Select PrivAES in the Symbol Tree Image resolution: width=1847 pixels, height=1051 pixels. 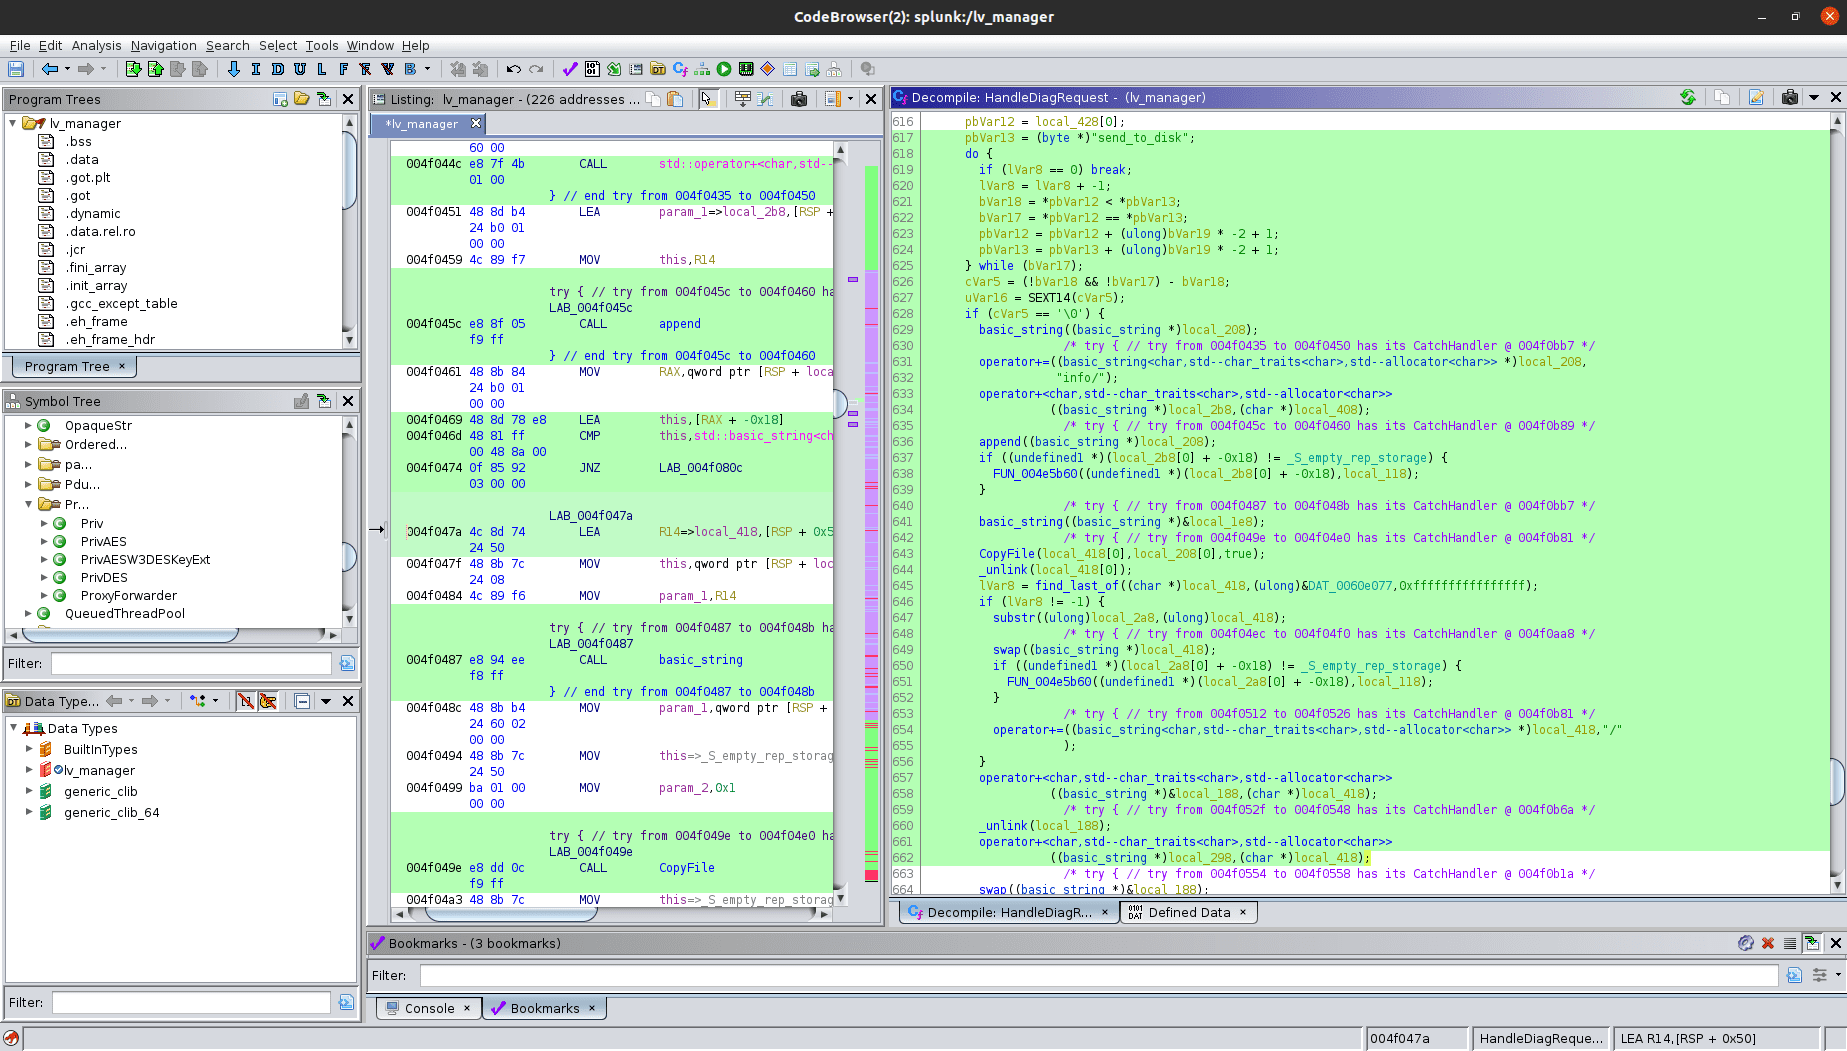pos(103,542)
